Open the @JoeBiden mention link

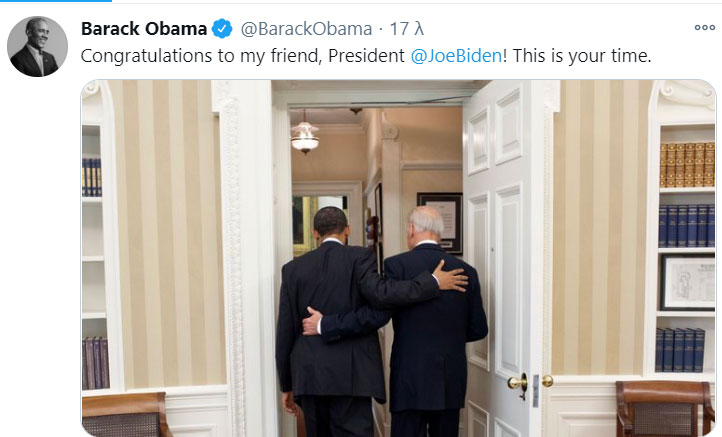[x=456, y=56]
